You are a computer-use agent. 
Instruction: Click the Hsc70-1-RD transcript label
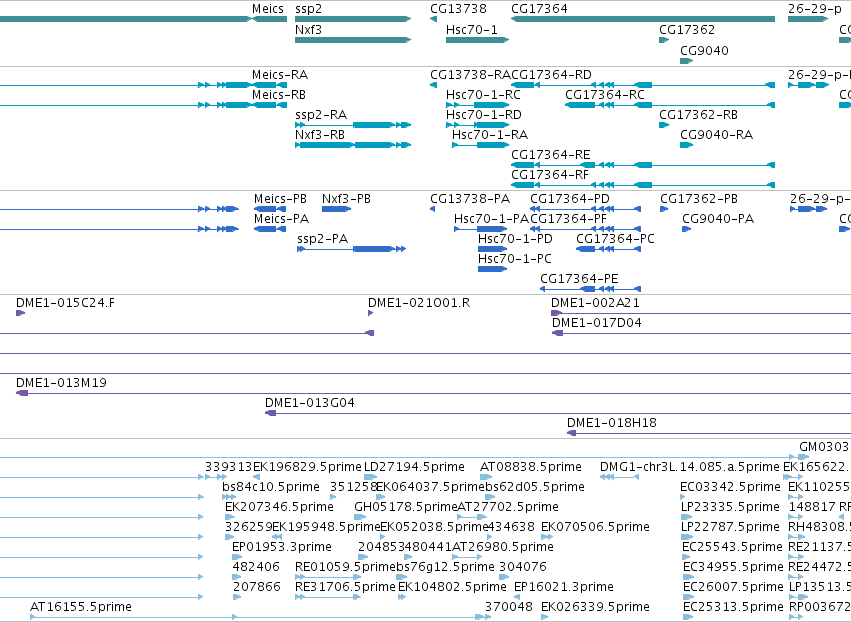[x=484, y=115]
